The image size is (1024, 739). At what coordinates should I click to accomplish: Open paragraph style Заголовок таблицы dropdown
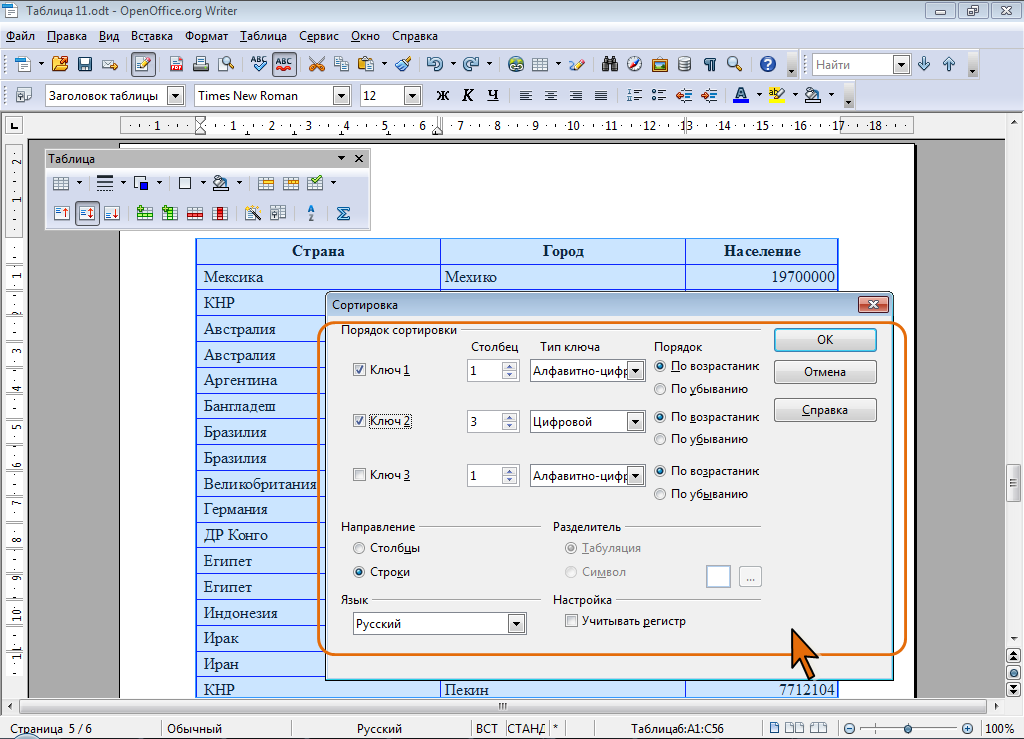(176, 95)
